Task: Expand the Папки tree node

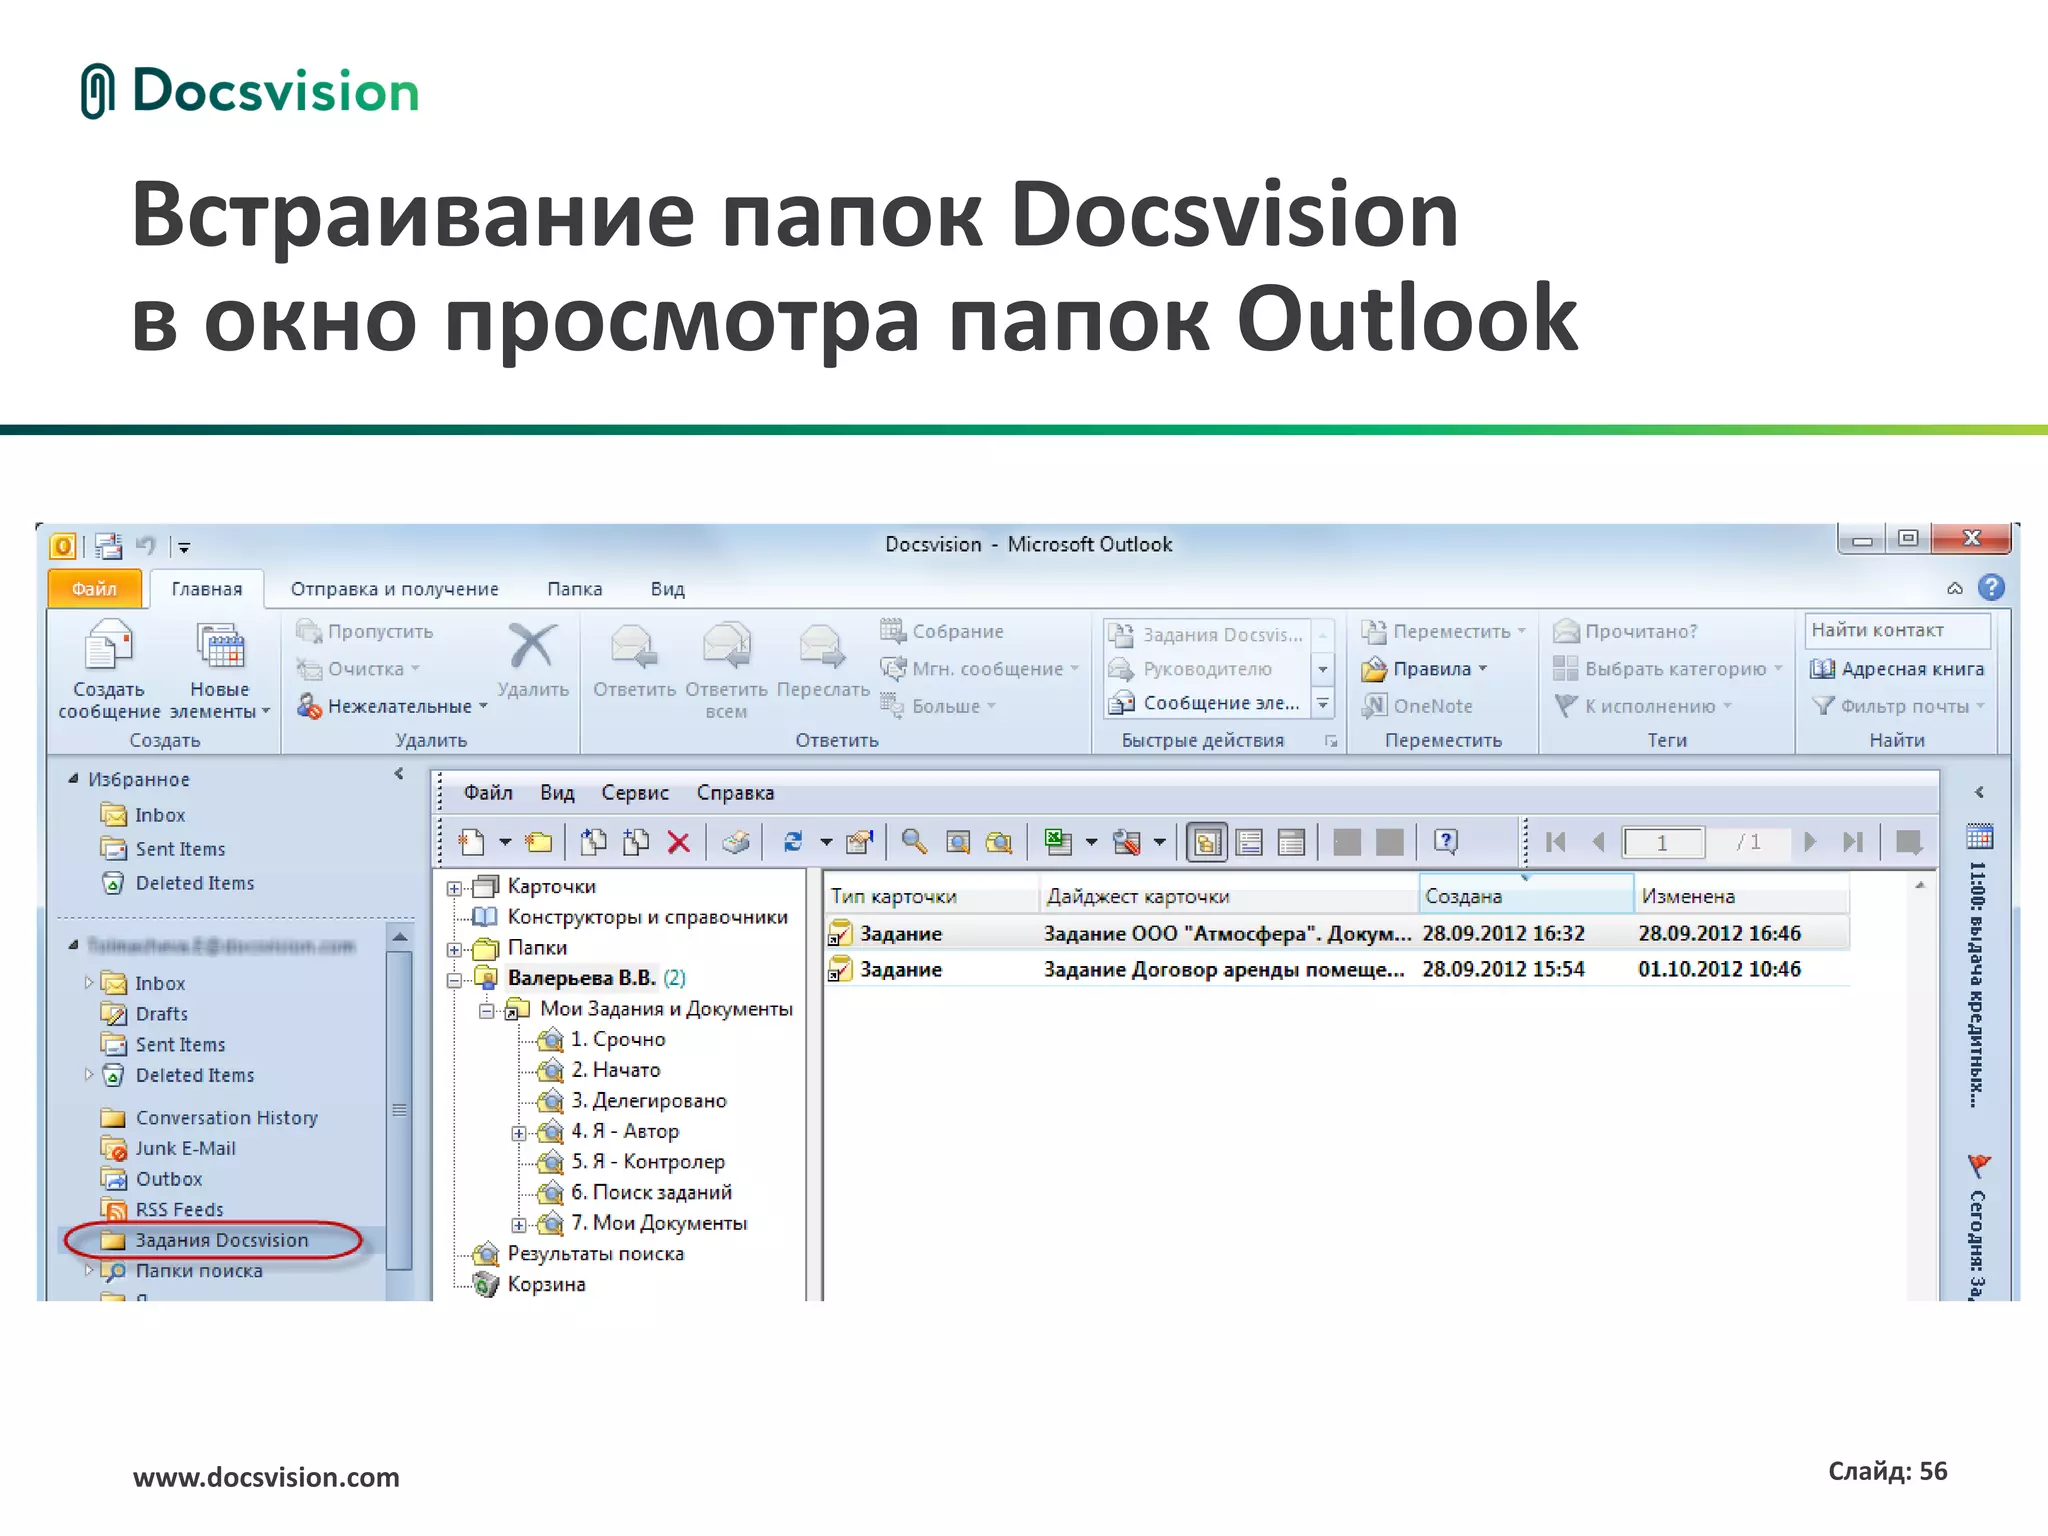Action: 454,949
